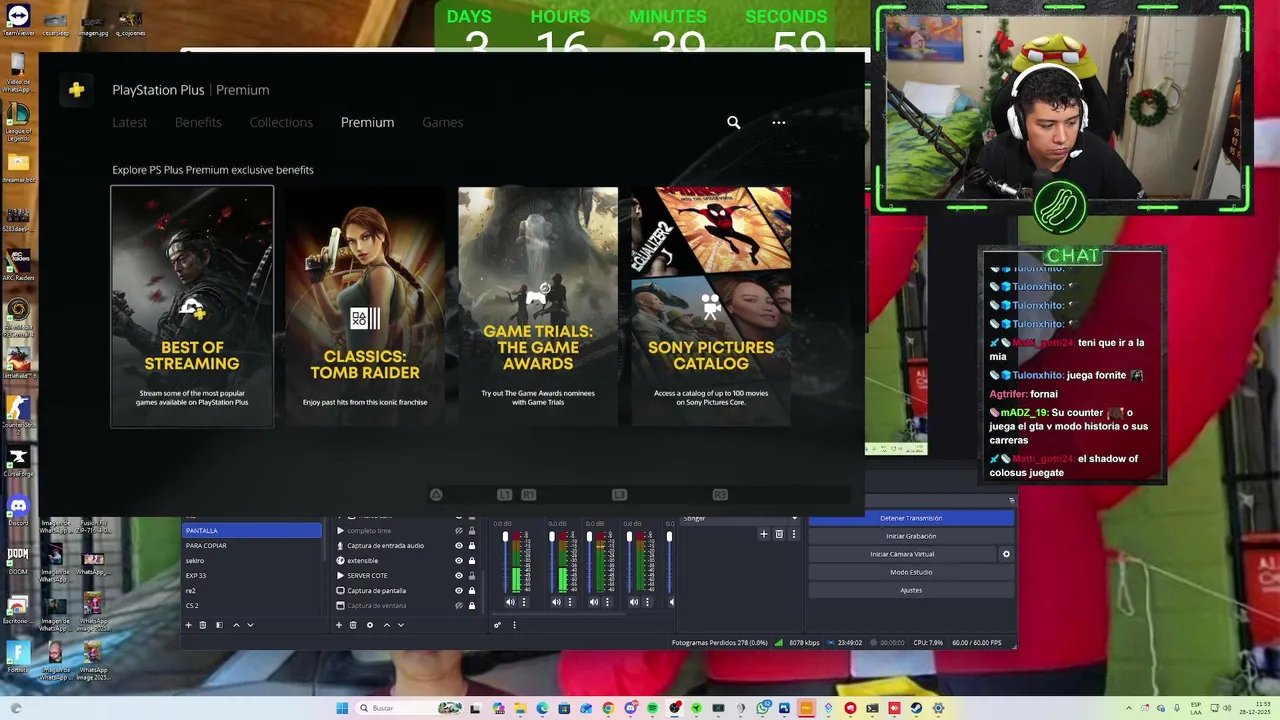Open Discord from the desktop shortcut
The height and width of the screenshot is (720, 1280).
click(x=17, y=507)
